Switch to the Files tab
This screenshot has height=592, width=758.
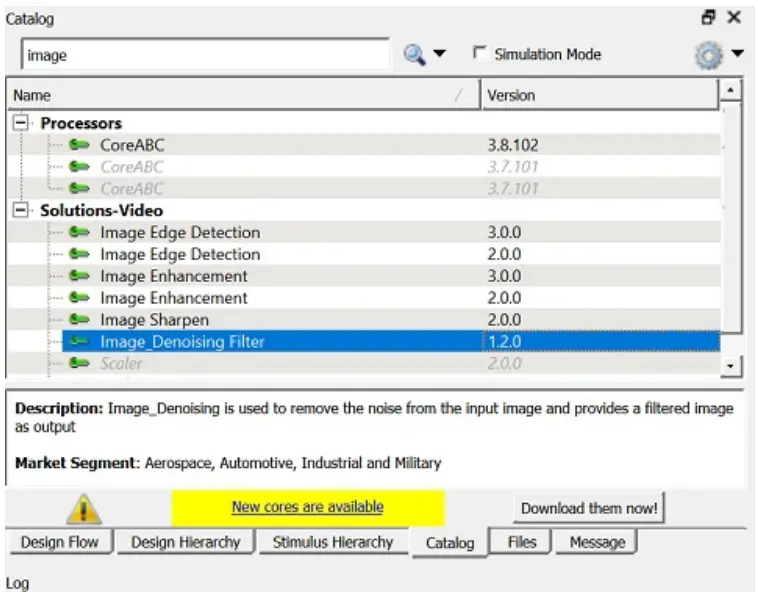[521, 542]
